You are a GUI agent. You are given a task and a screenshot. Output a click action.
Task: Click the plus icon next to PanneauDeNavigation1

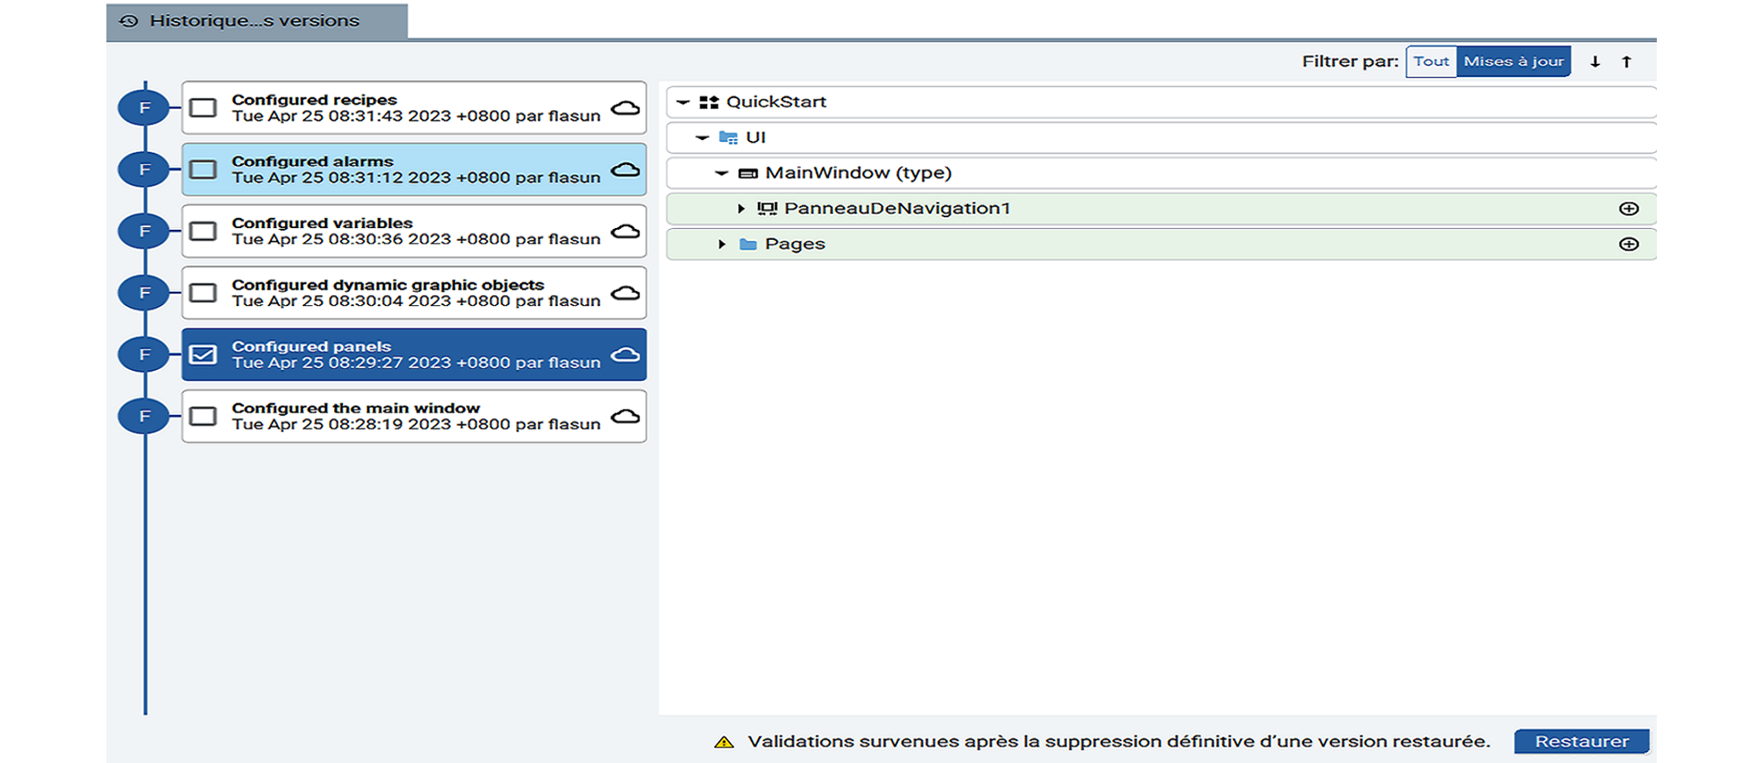(1628, 208)
